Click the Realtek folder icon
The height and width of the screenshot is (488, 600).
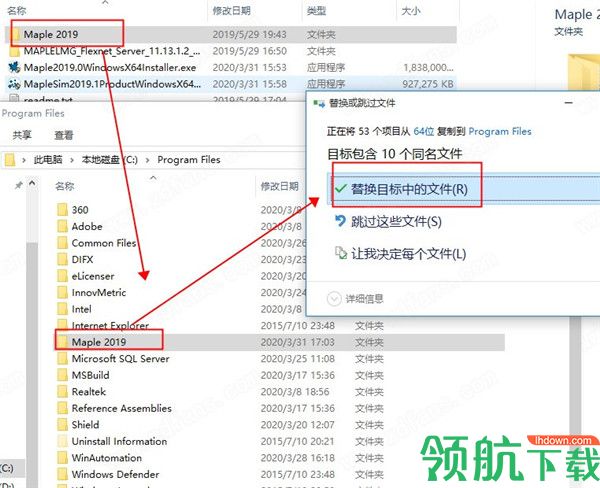[x=62, y=392]
